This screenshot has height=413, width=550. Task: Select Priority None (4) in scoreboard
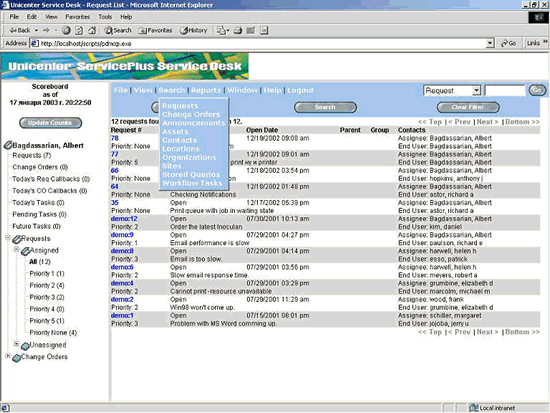[x=53, y=332]
